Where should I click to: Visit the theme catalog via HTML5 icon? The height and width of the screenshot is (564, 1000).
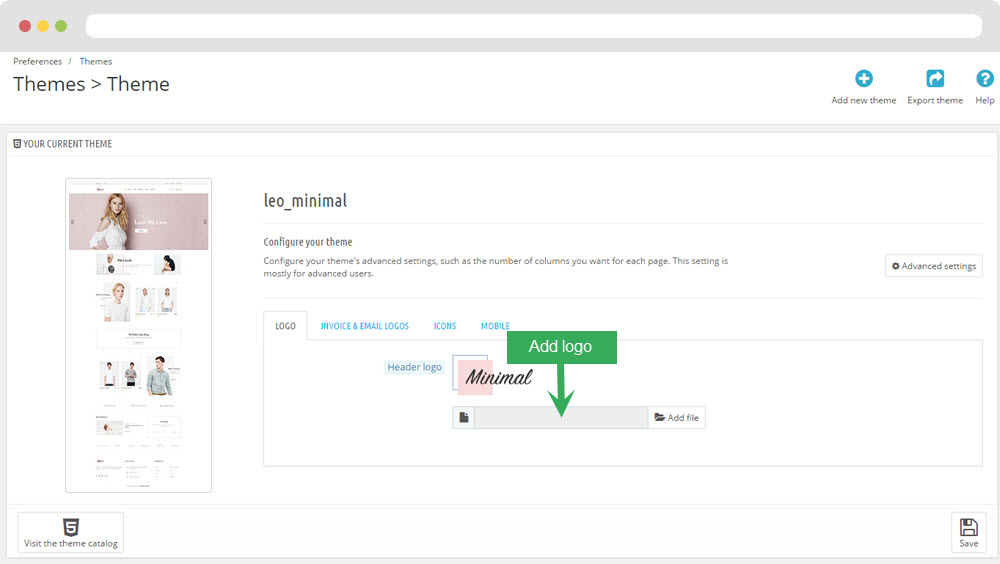coord(71,532)
